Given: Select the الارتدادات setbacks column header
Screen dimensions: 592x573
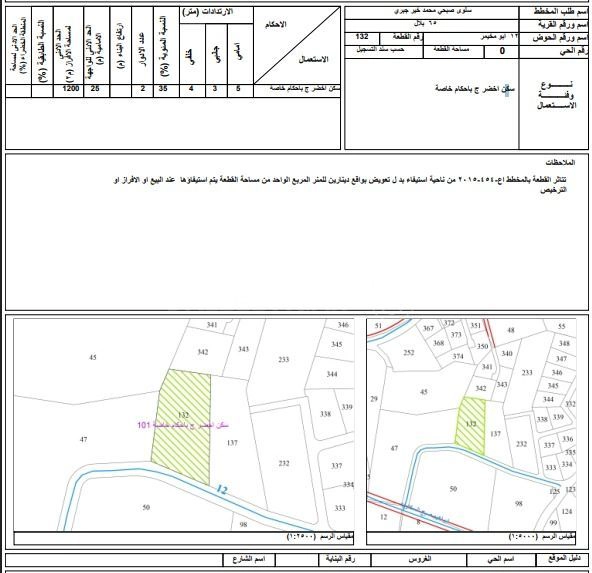Looking at the screenshot, I should (208, 12).
